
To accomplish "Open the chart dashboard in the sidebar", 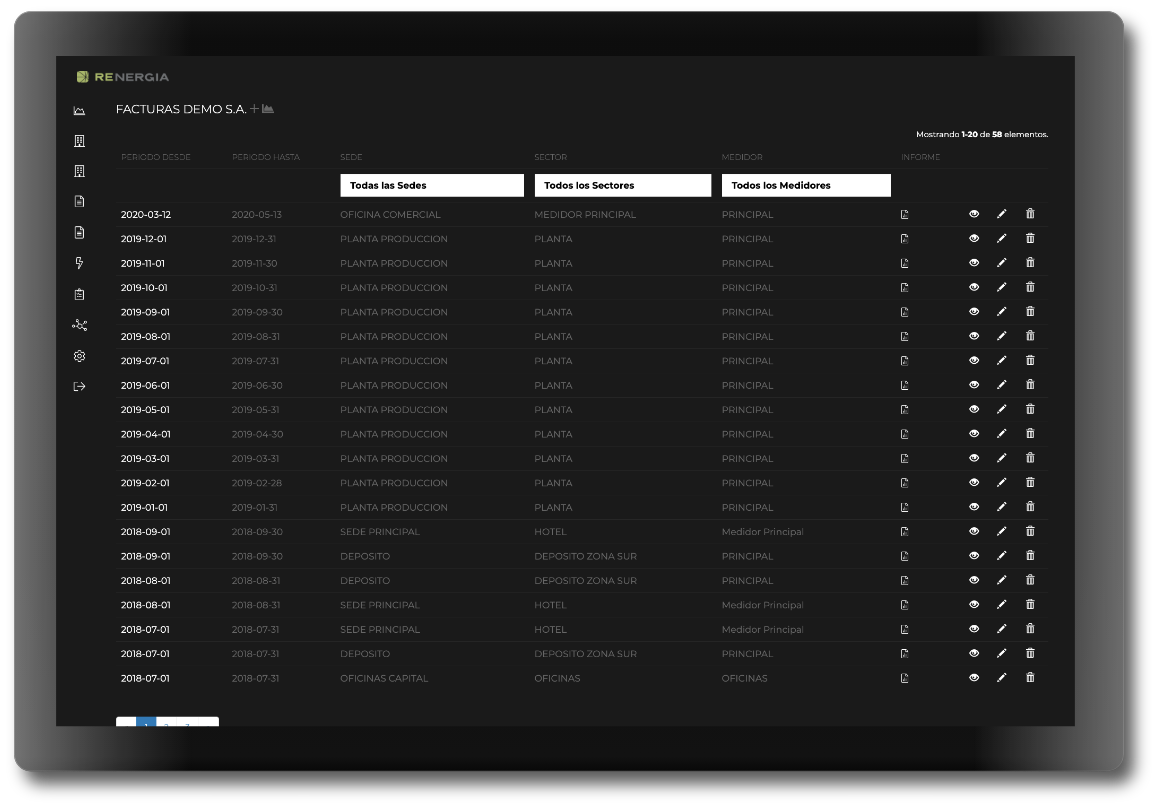I will [80, 111].
